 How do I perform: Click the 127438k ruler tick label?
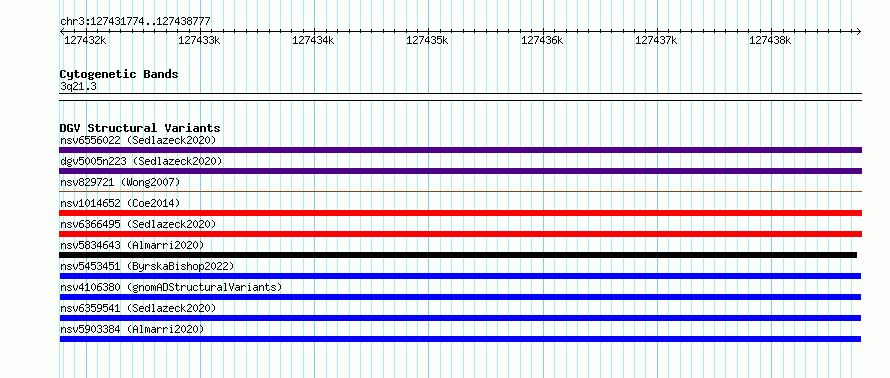[x=770, y=40]
